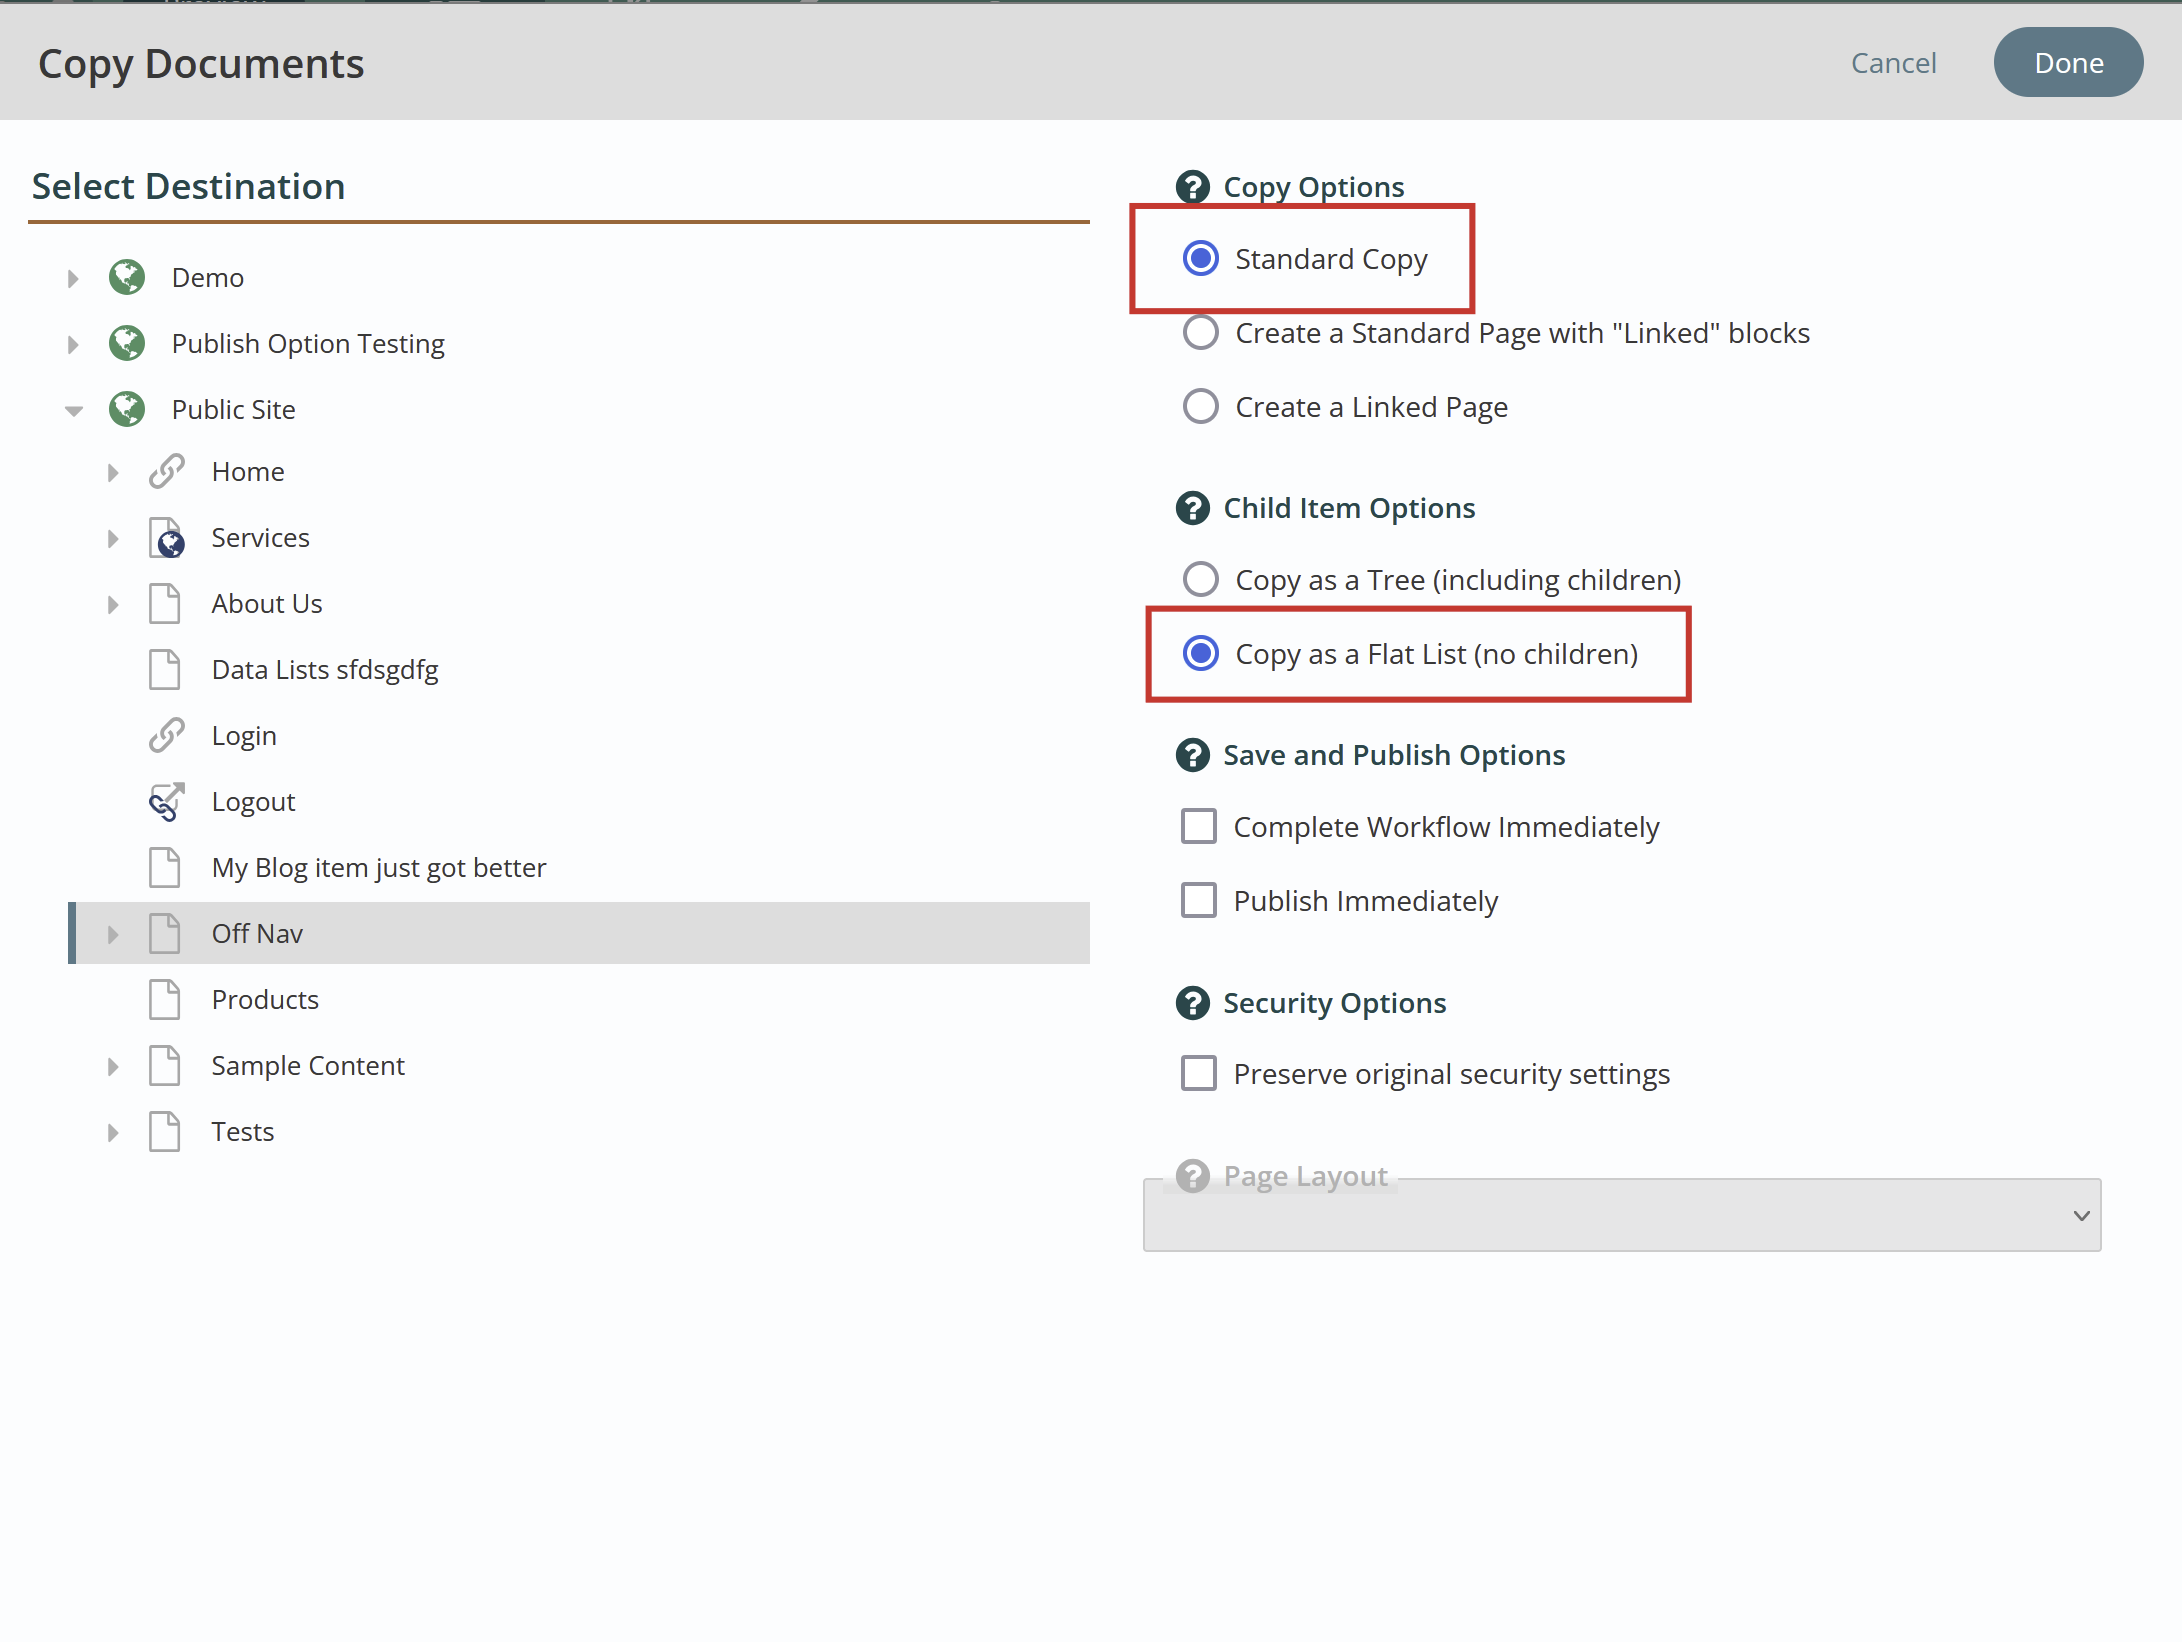Image resolution: width=2182 pixels, height=1642 pixels.
Task: Expand the Tests node
Action: point(113,1132)
